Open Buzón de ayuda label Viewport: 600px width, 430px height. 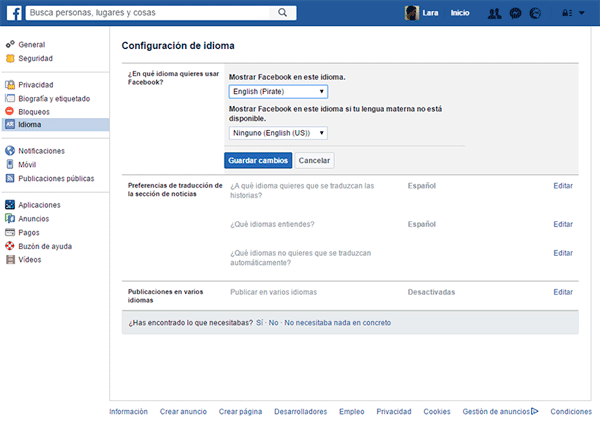[x=45, y=246]
